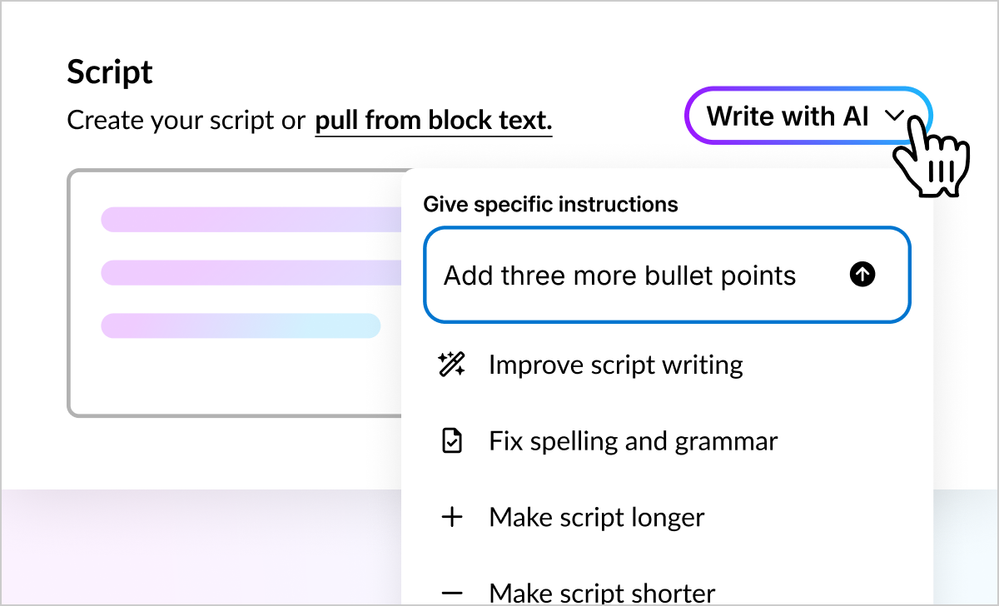This screenshot has height=606, width=999.
Task: Click the plus icon for longer script
Action: [452, 517]
